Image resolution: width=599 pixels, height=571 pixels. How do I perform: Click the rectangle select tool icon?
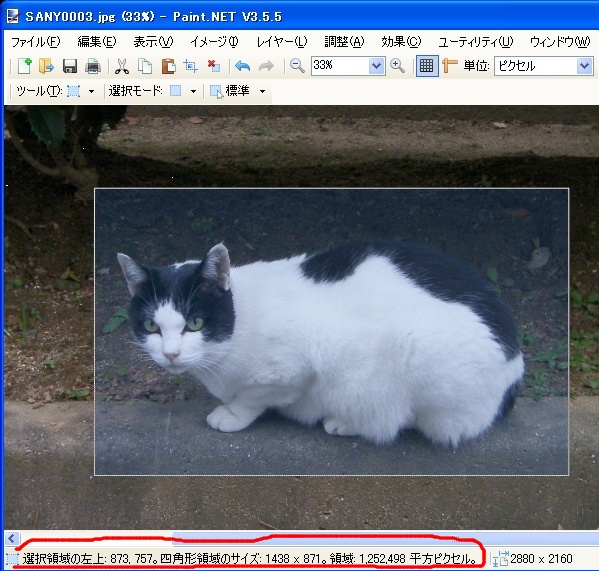(73, 91)
